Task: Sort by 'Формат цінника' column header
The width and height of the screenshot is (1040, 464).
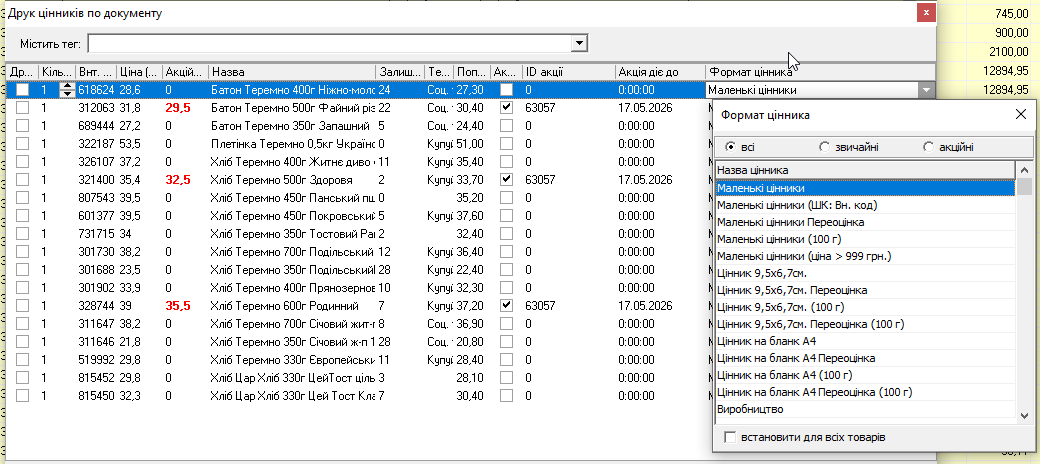Action: pyautogui.click(x=820, y=72)
